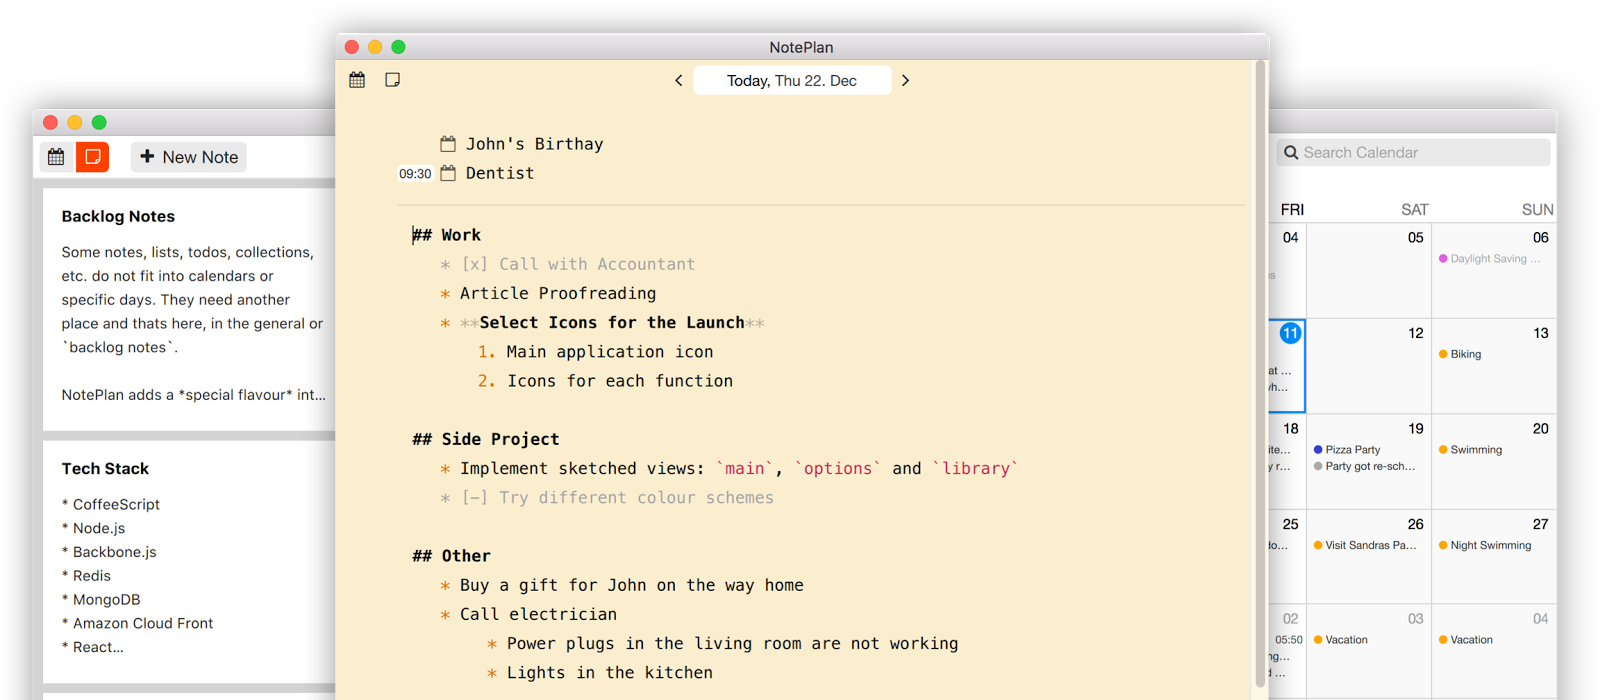Click Buy a gift for John task

[632, 586]
